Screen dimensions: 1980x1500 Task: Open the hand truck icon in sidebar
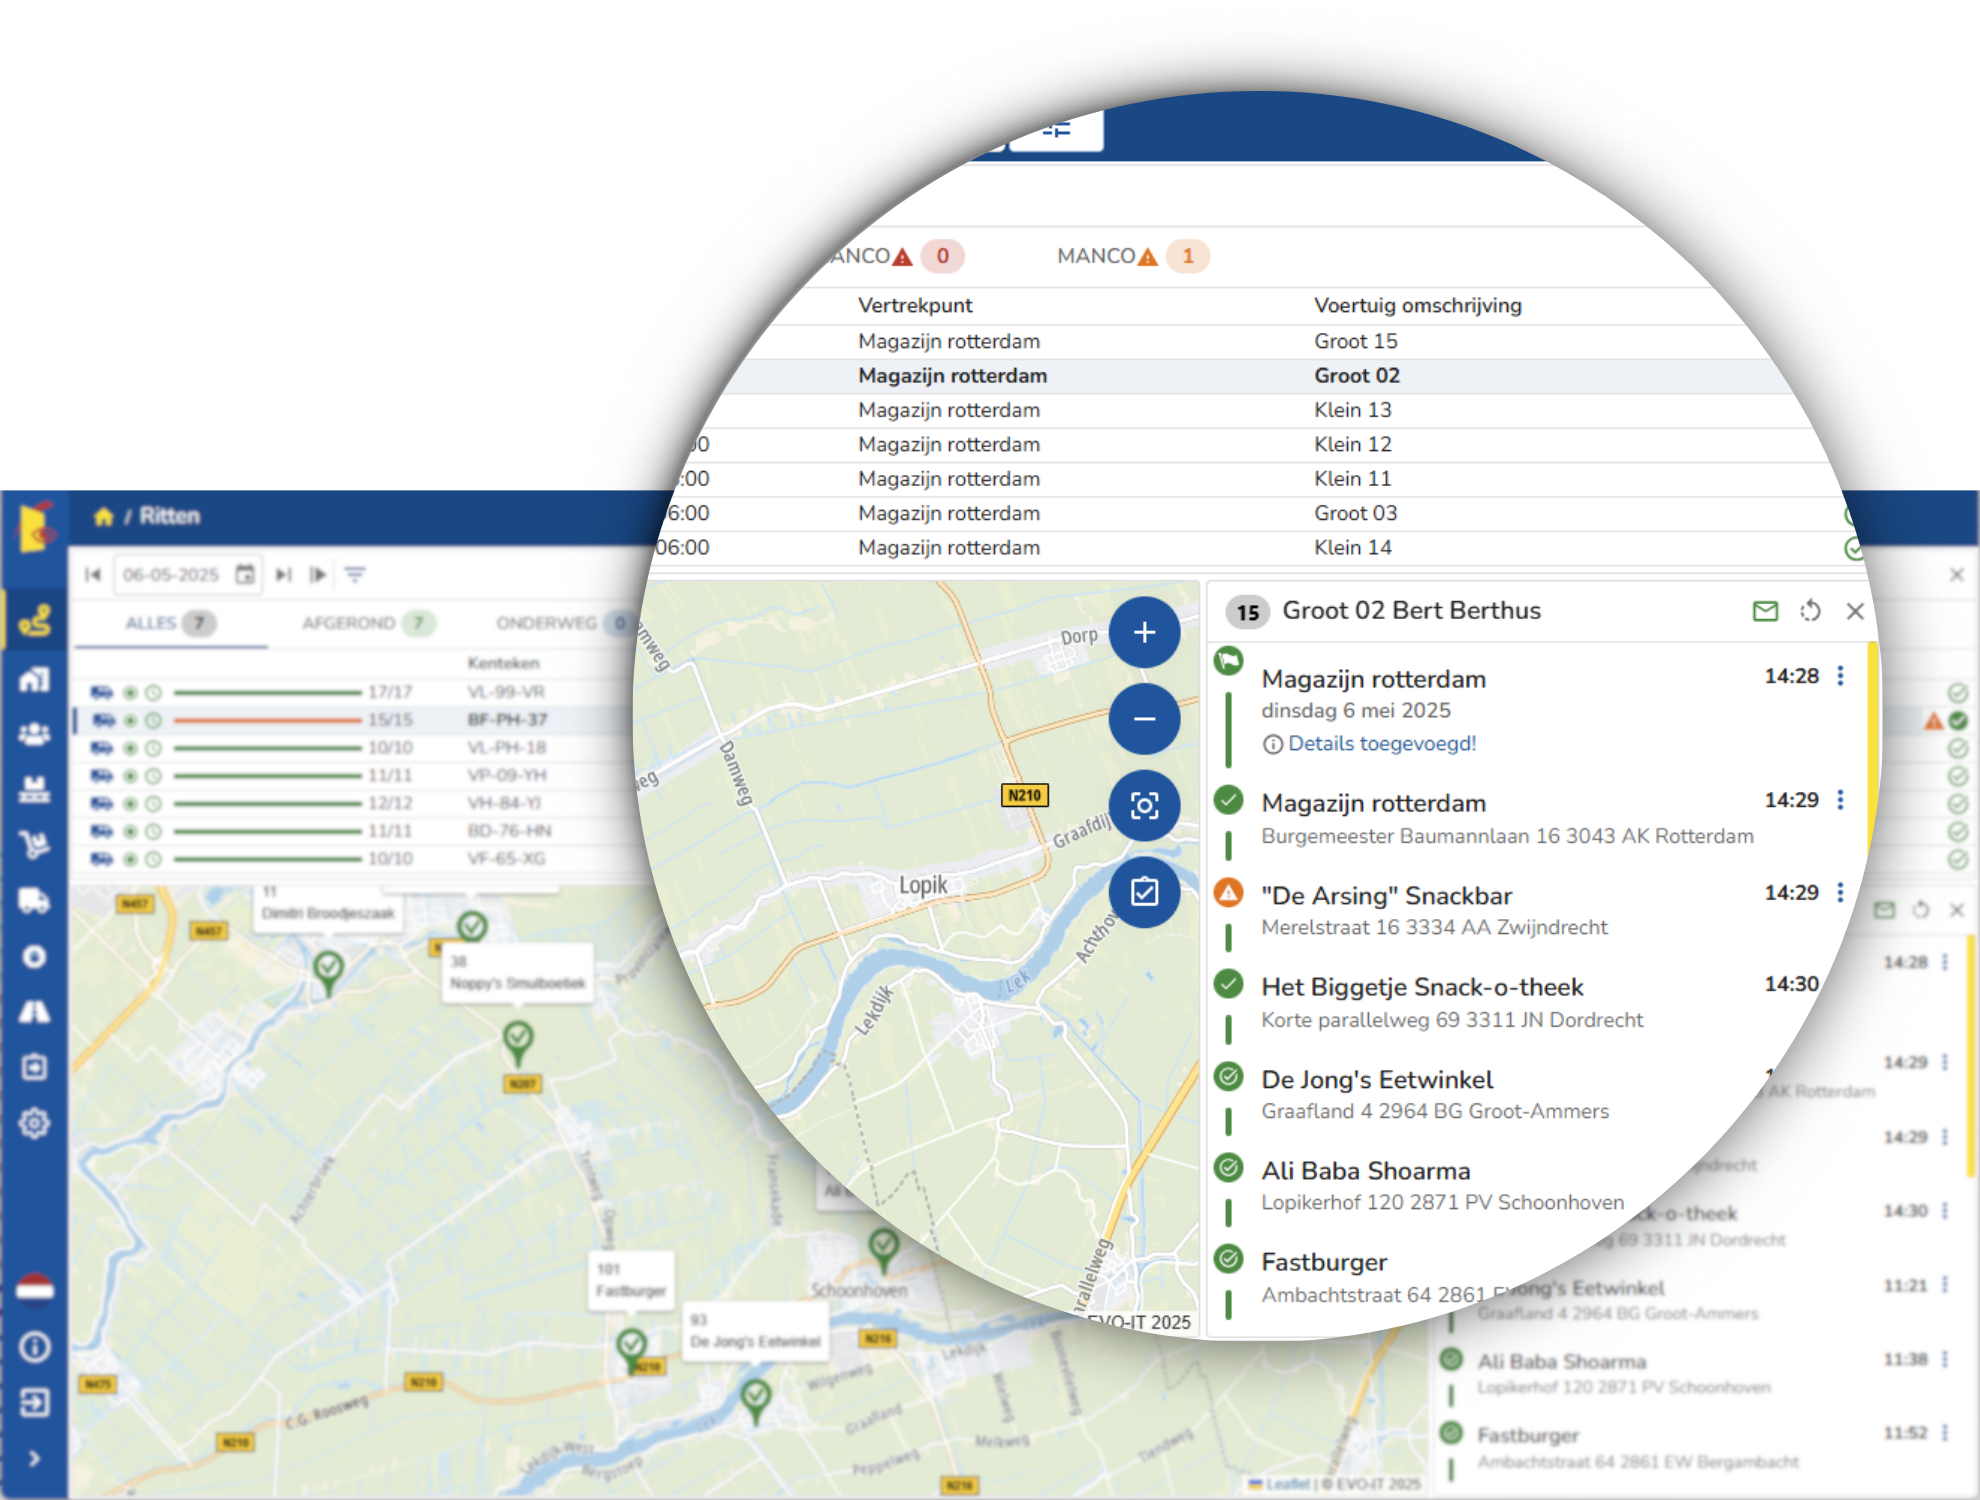(x=35, y=845)
